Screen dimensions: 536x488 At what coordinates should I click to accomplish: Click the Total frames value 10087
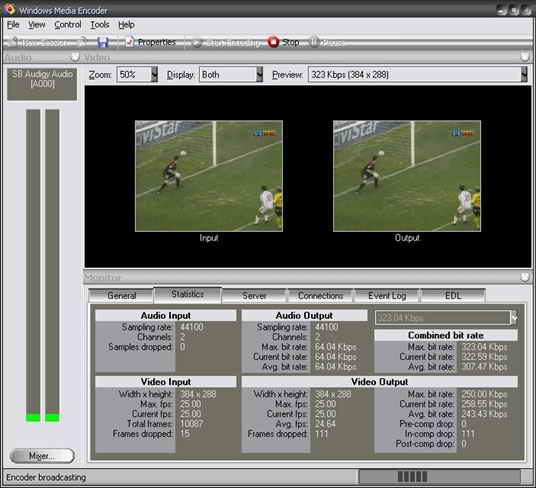point(192,424)
